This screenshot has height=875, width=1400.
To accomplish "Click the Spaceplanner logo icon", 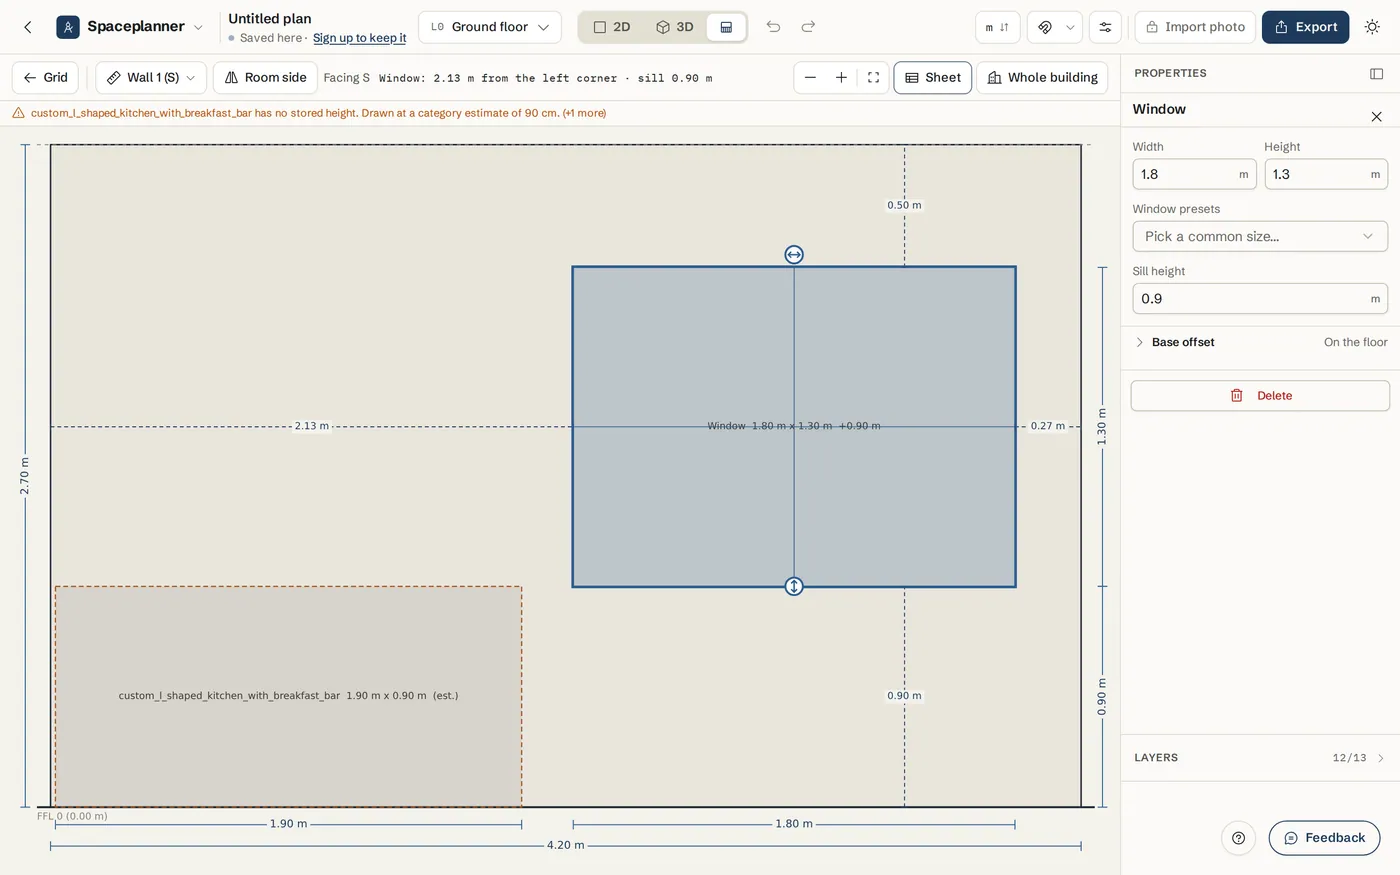I will click(68, 27).
